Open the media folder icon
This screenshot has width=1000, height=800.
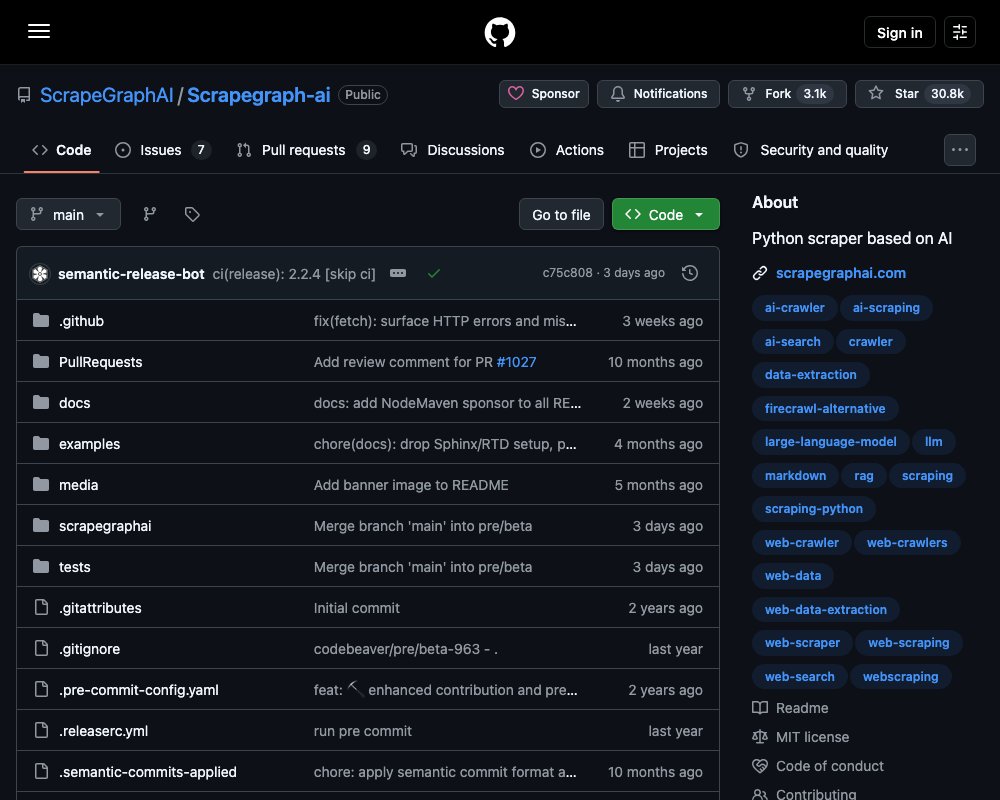pos(41,484)
